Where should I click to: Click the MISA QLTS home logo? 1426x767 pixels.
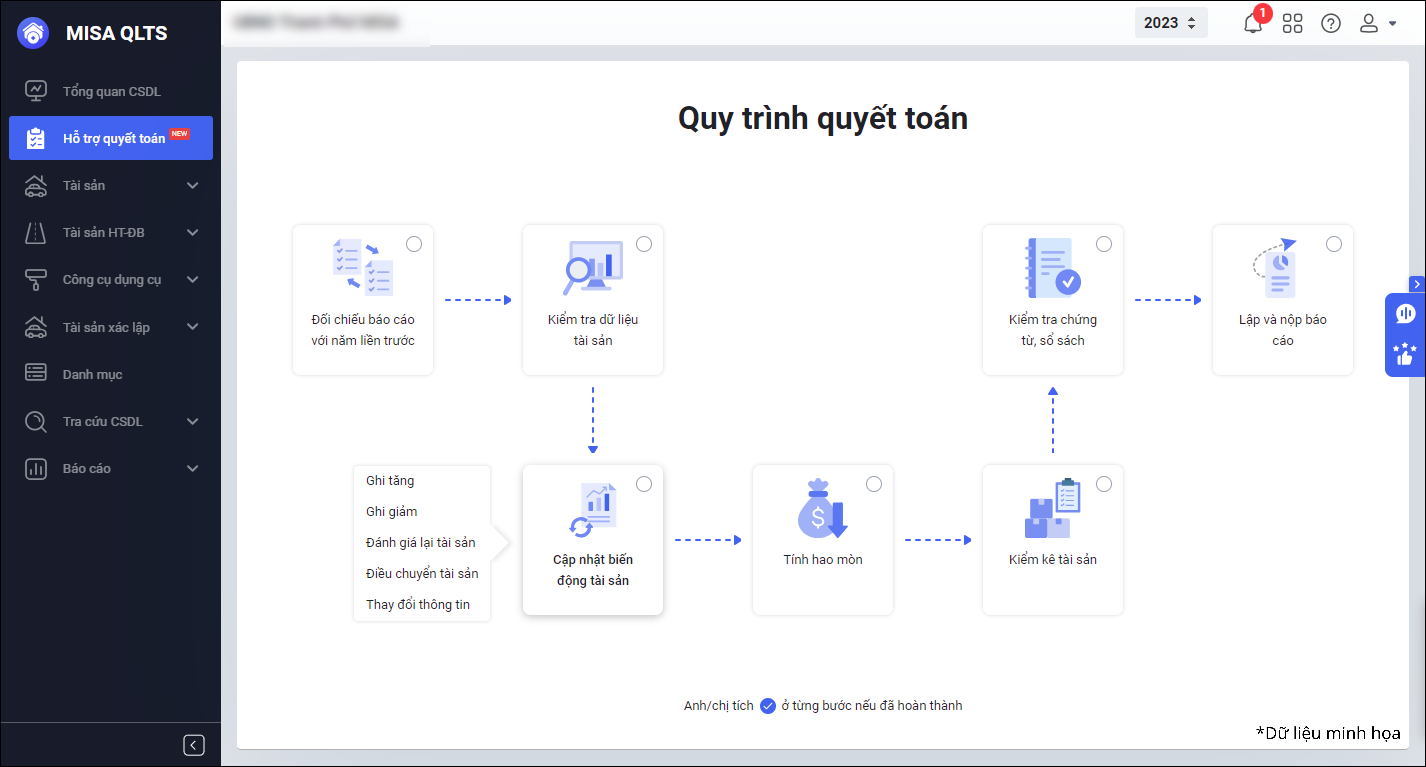33,33
